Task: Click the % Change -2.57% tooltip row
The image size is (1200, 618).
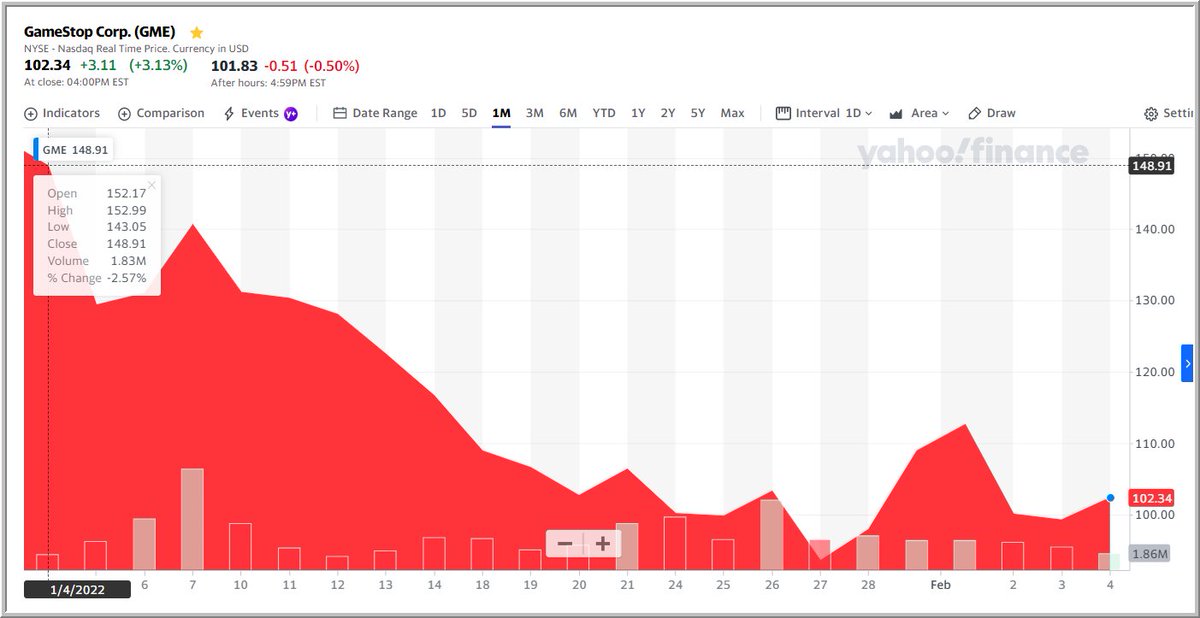Action: click(97, 278)
